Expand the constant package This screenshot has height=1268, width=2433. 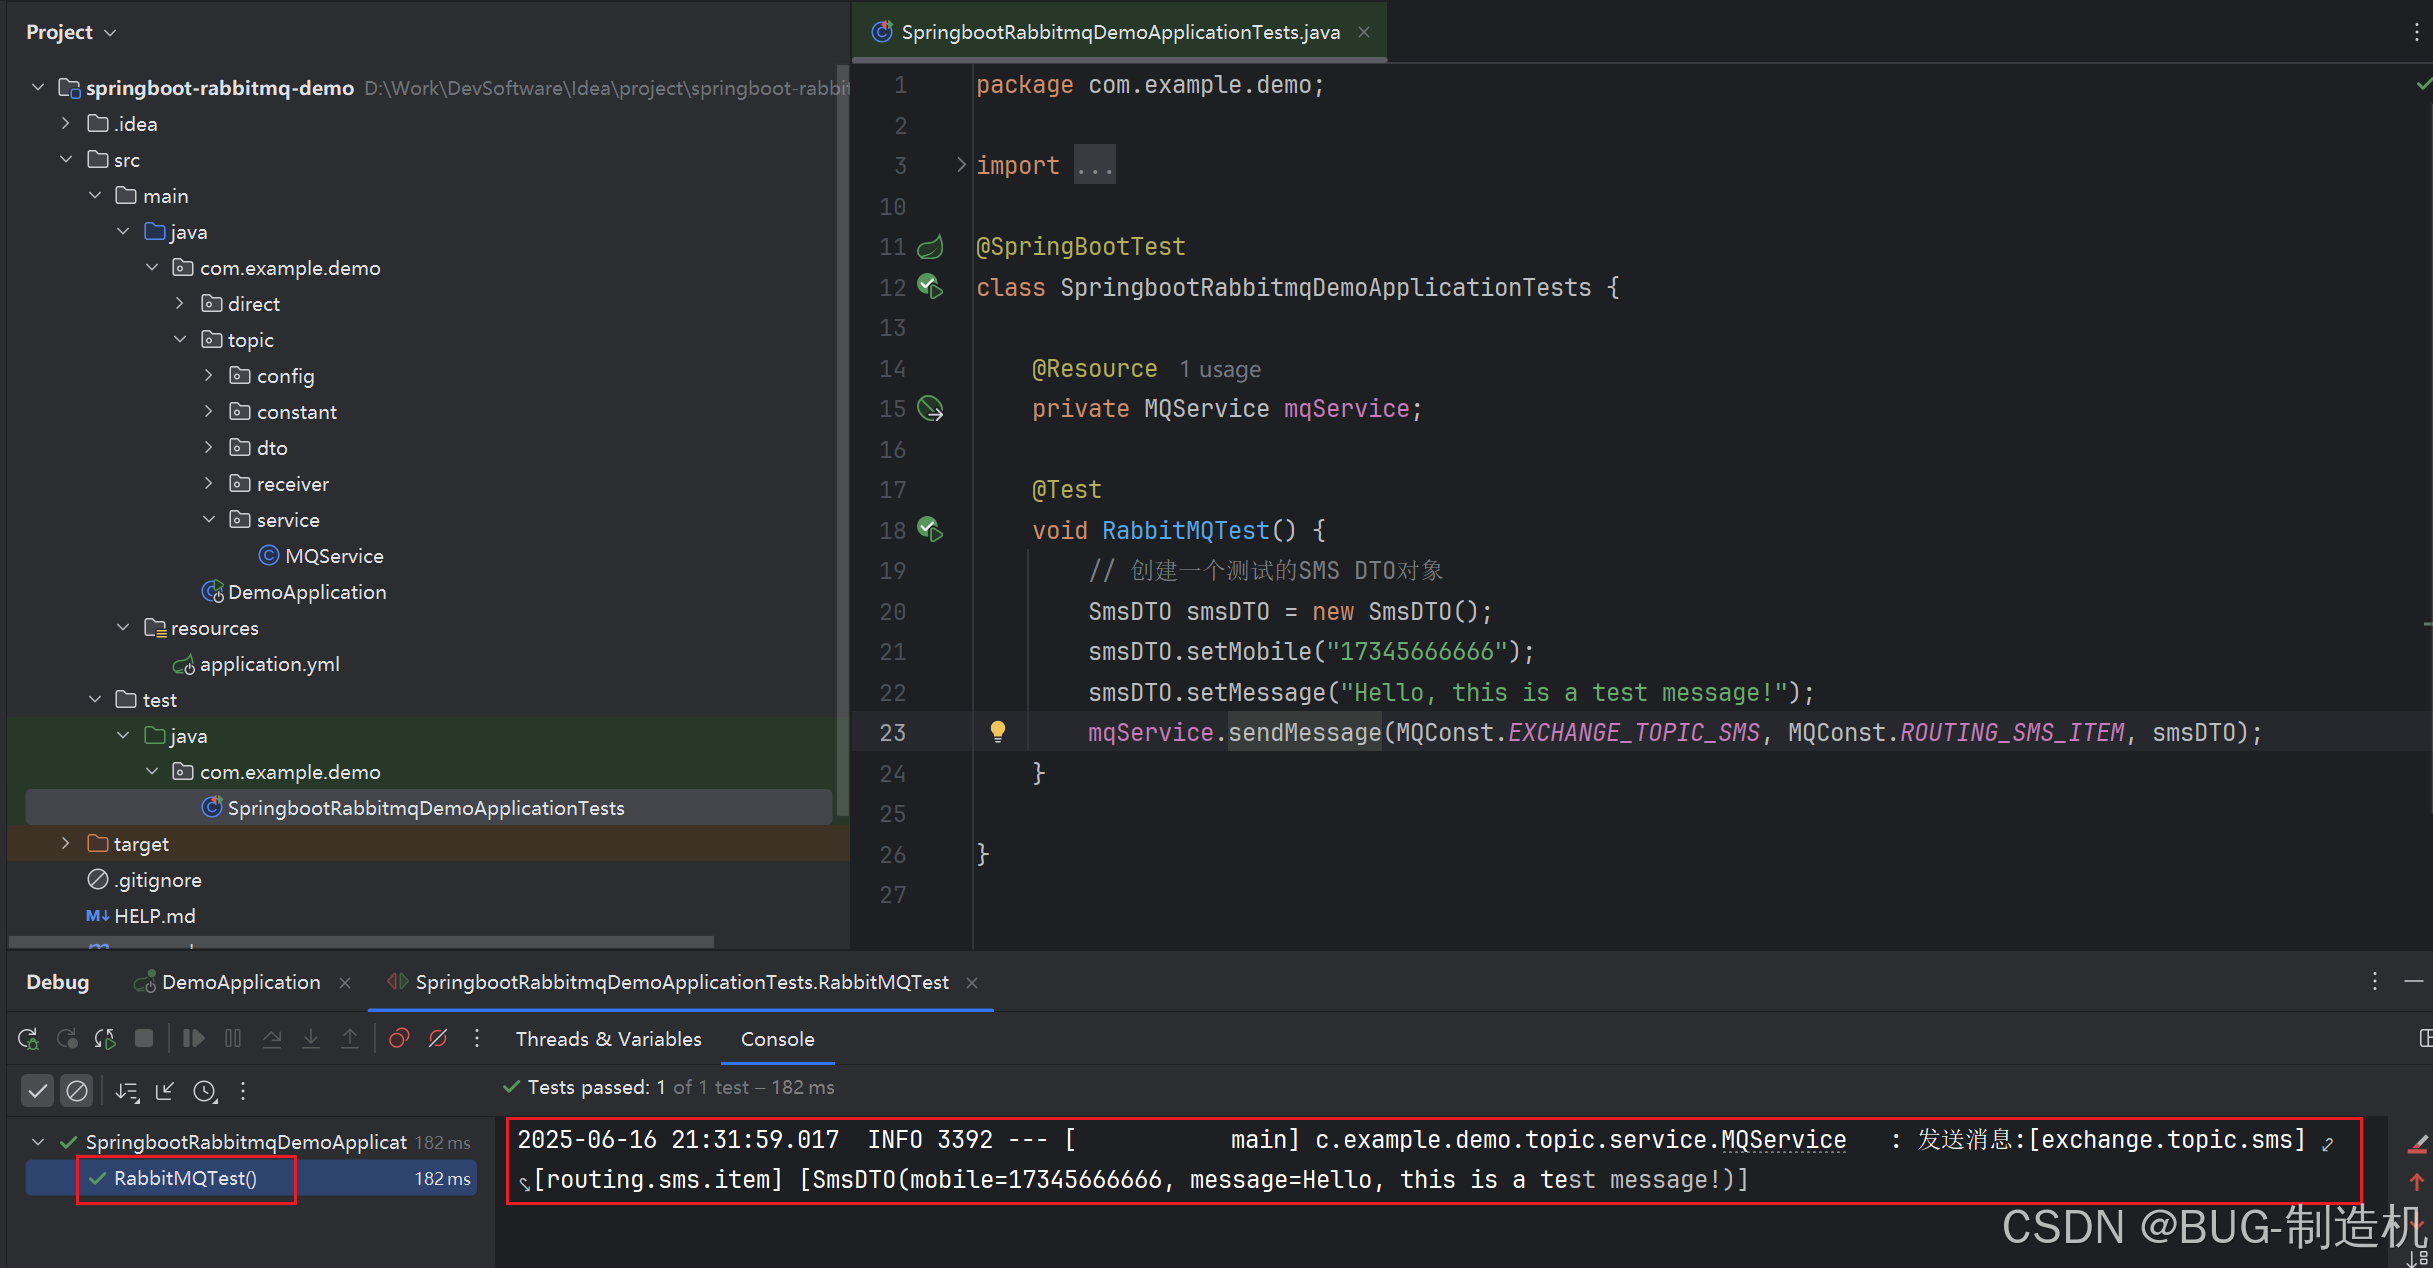pyautogui.click(x=209, y=412)
